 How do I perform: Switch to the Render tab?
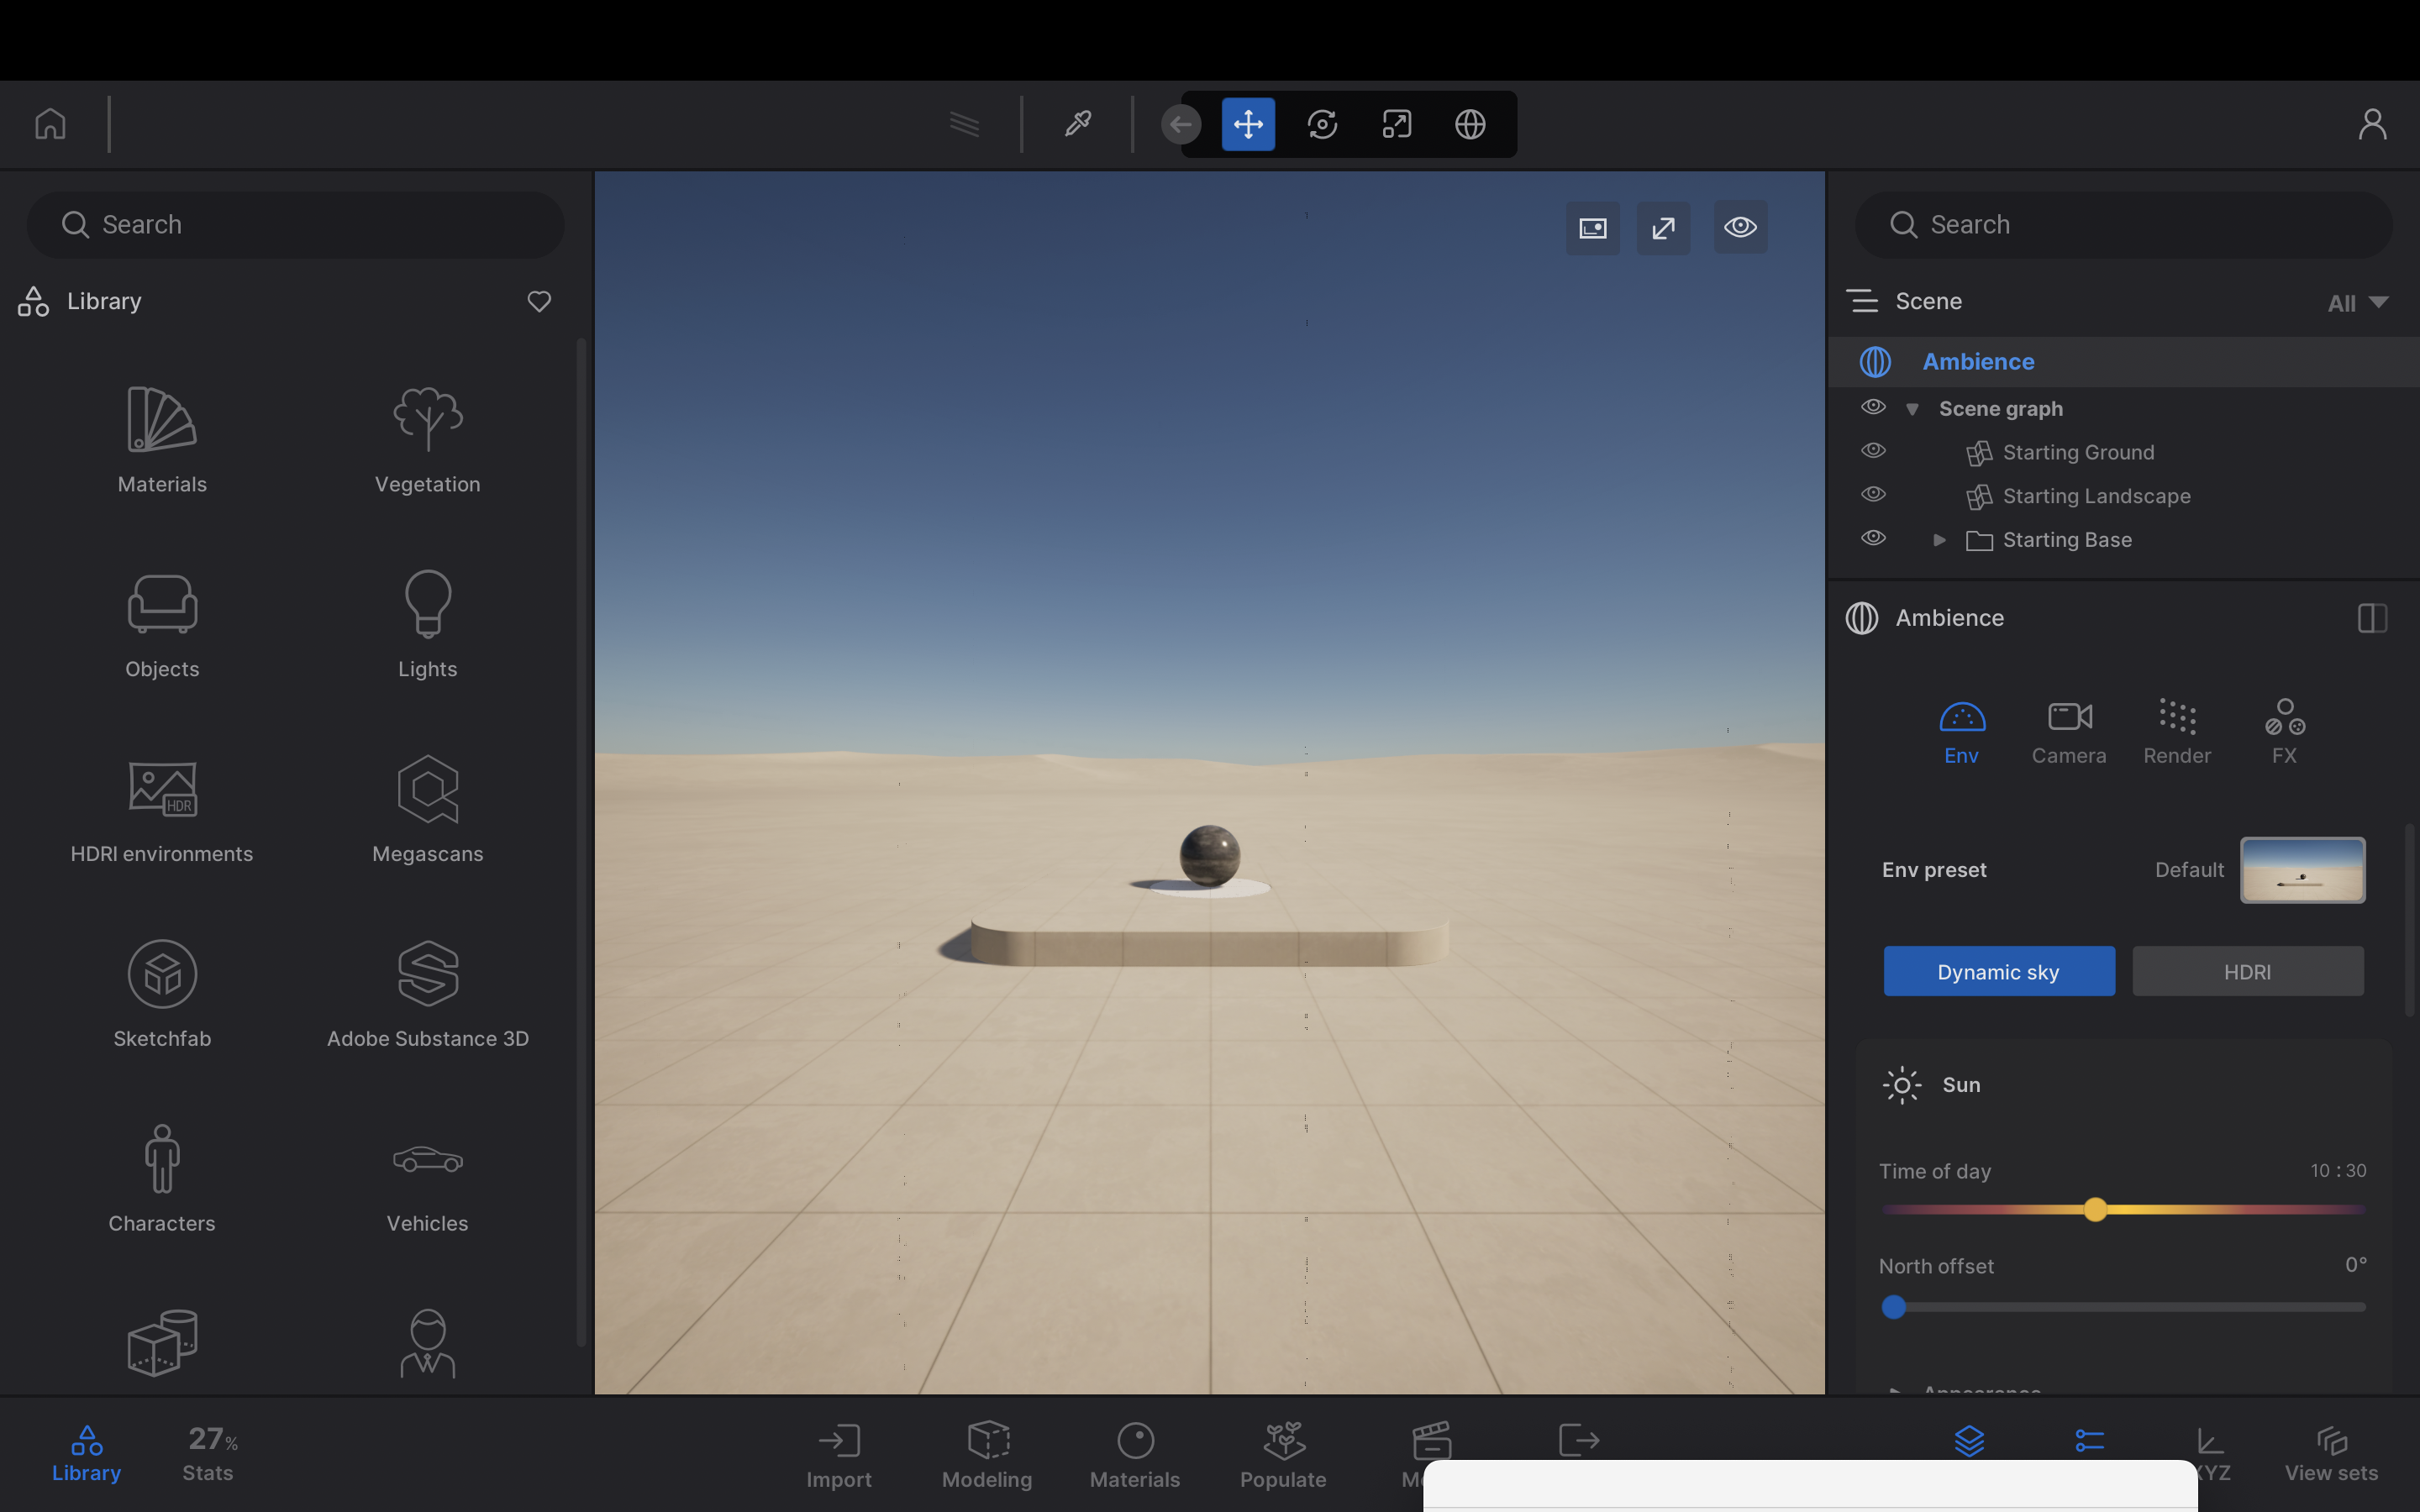point(2176,732)
